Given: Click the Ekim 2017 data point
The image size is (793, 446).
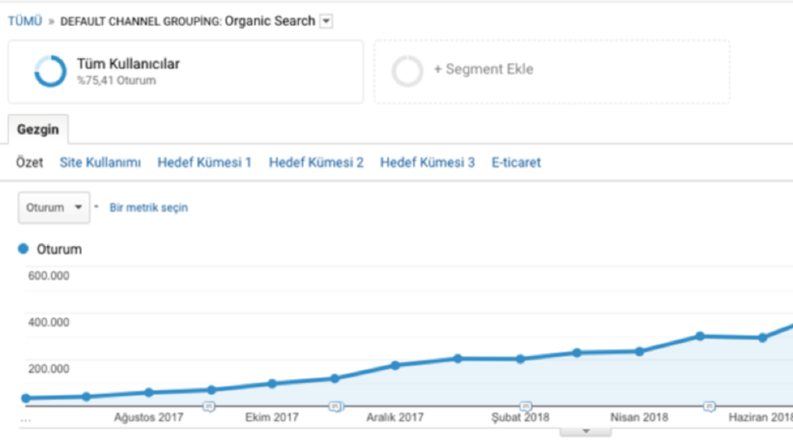Looking at the screenshot, I should [x=272, y=384].
